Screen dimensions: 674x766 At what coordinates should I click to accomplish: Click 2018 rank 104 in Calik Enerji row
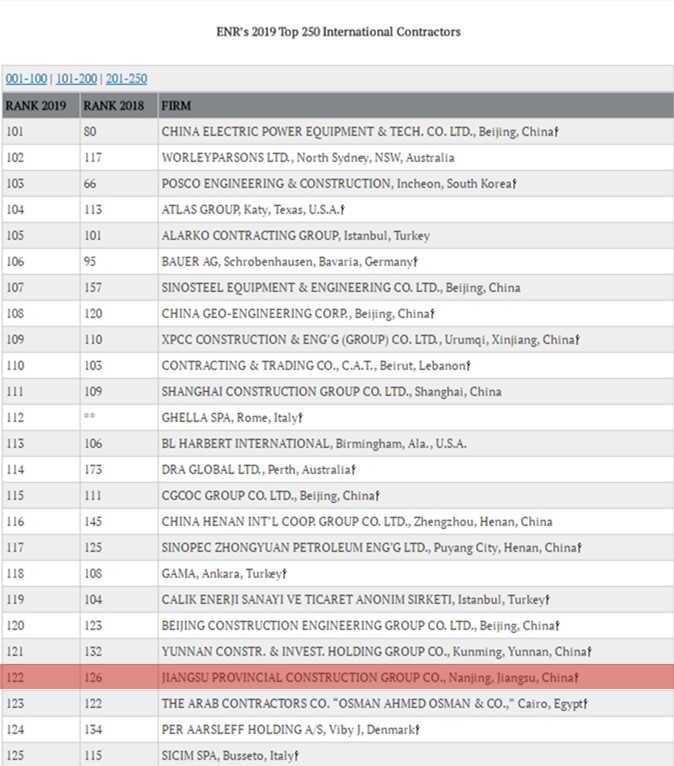119,599
